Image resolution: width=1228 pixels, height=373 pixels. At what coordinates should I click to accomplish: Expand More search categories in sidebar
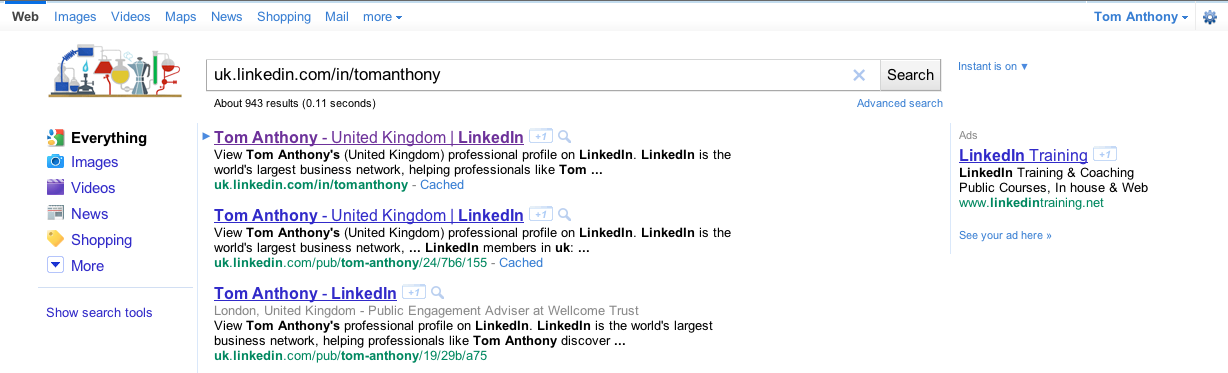76,265
